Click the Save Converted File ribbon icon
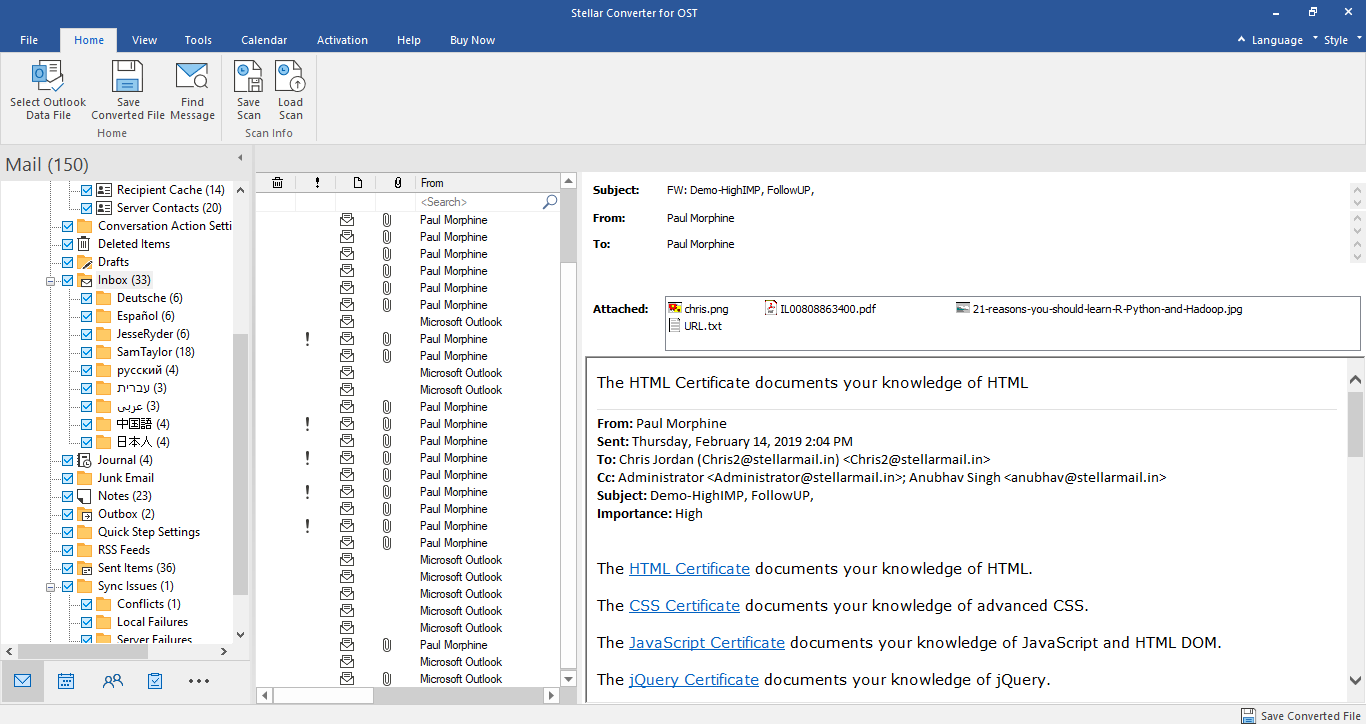 pos(128,78)
